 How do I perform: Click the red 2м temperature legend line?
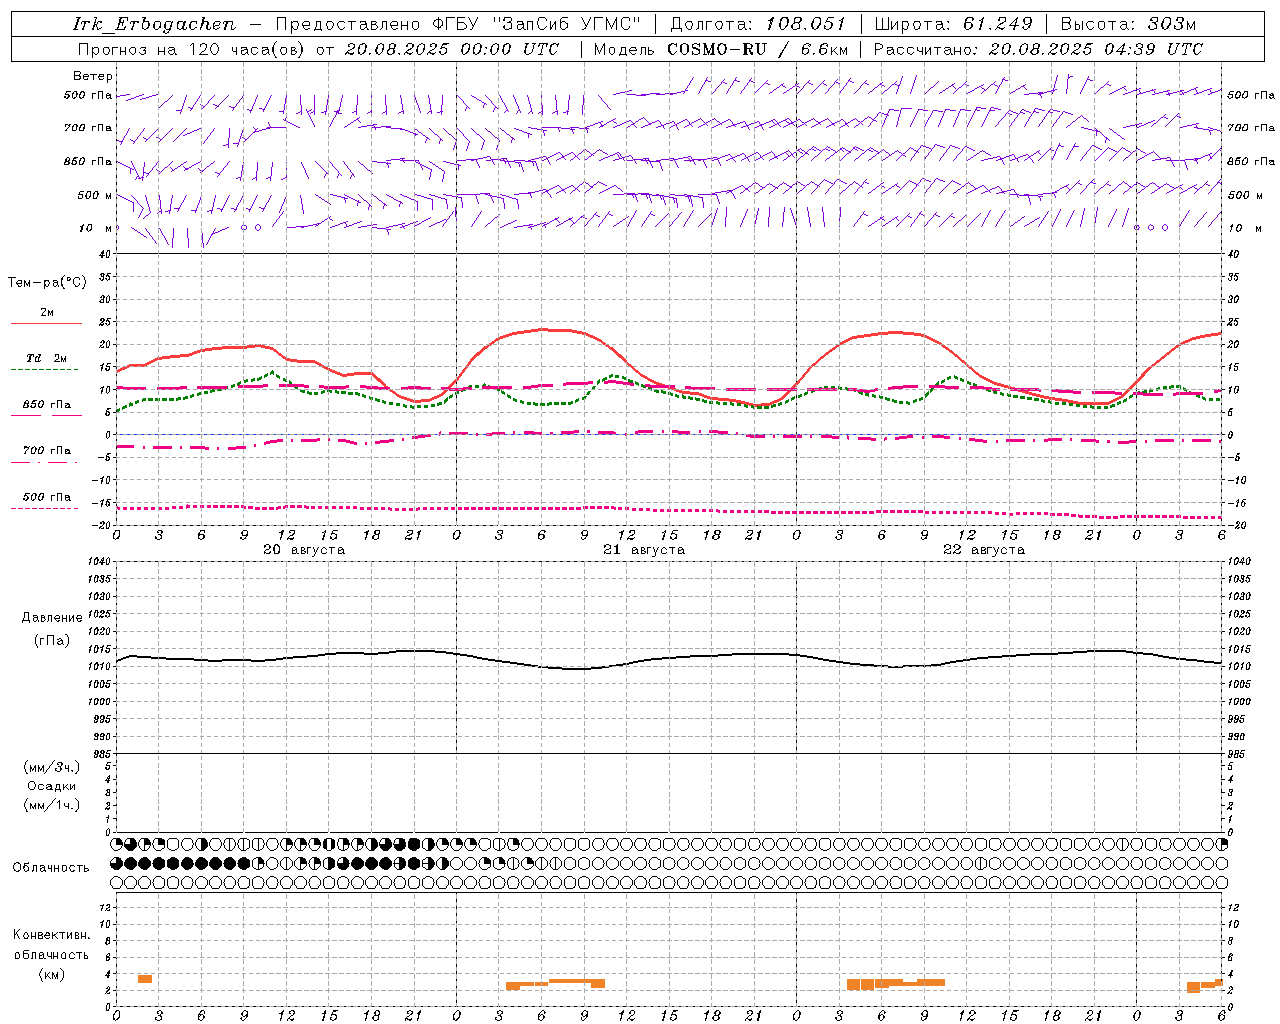[x=46, y=324]
